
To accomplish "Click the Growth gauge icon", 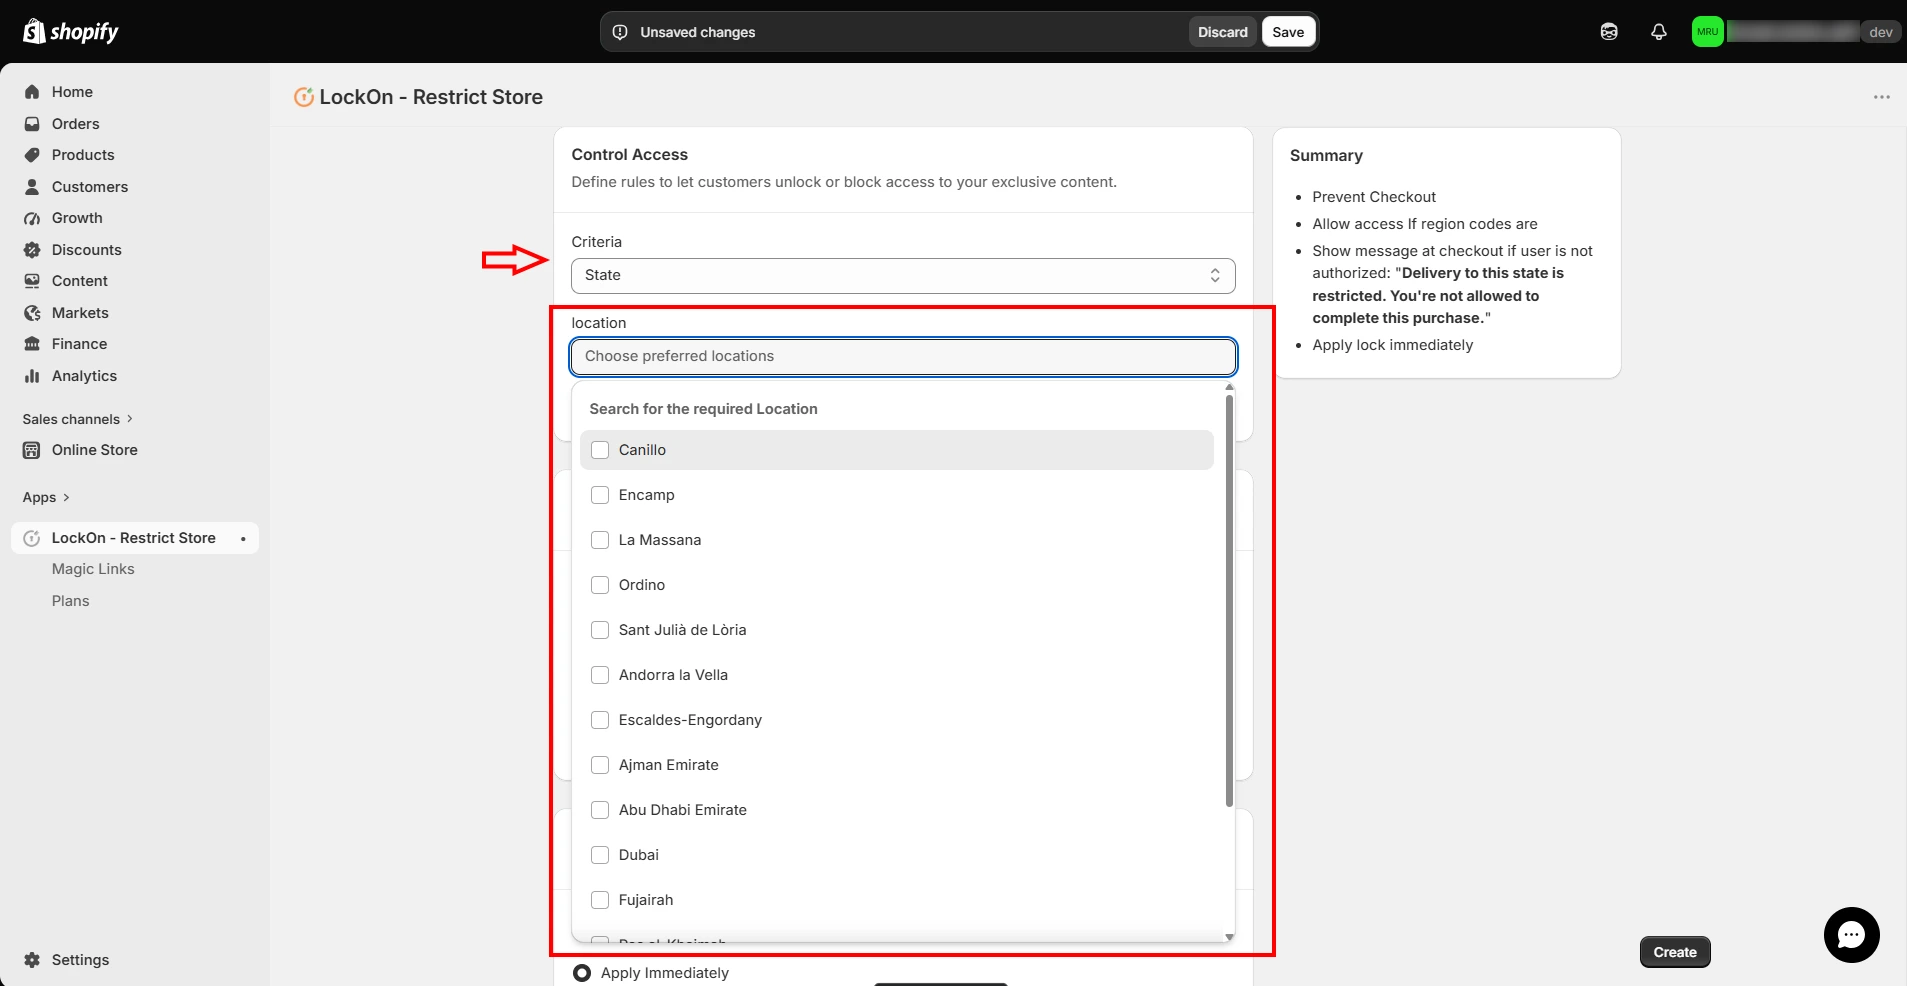I will [32, 218].
